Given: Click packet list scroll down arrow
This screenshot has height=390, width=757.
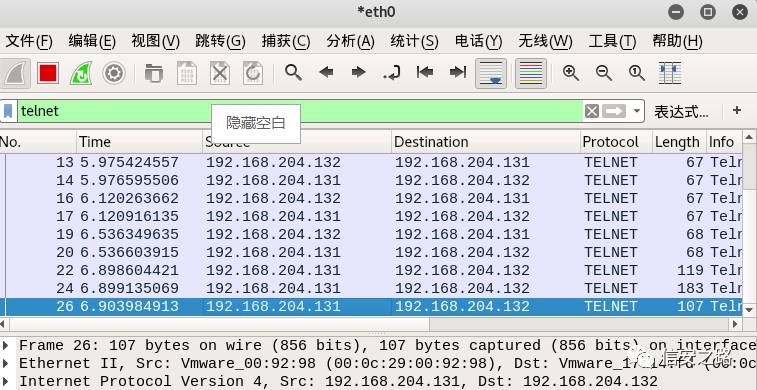Looking at the screenshot, I should (x=749, y=309).
